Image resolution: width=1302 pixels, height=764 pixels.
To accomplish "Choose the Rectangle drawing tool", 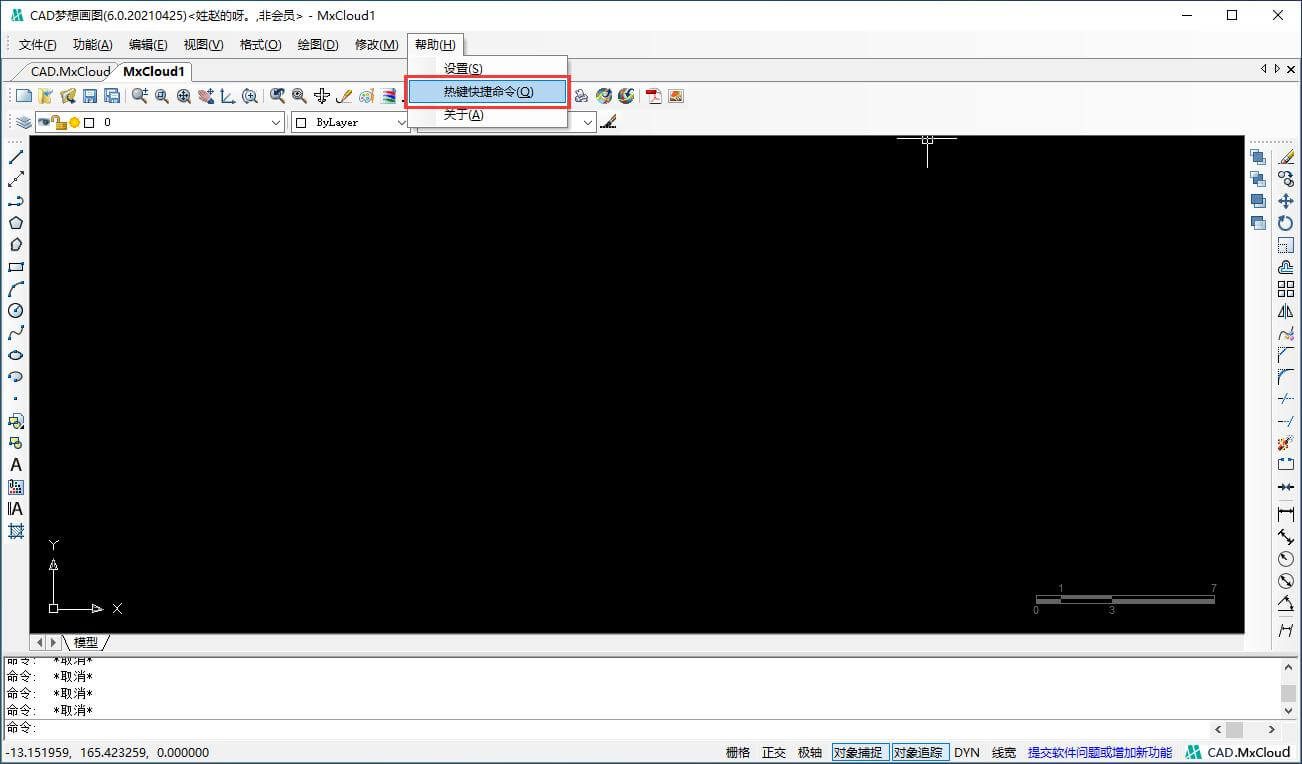I will click(x=16, y=267).
